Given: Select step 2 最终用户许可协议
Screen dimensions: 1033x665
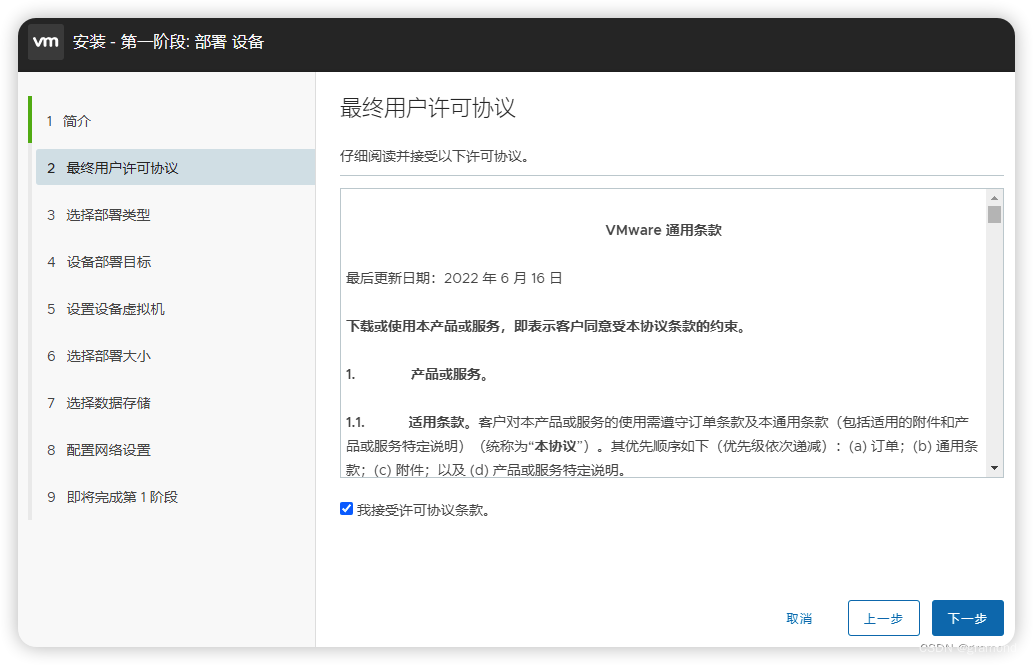Looking at the screenshot, I should click(175, 167).
